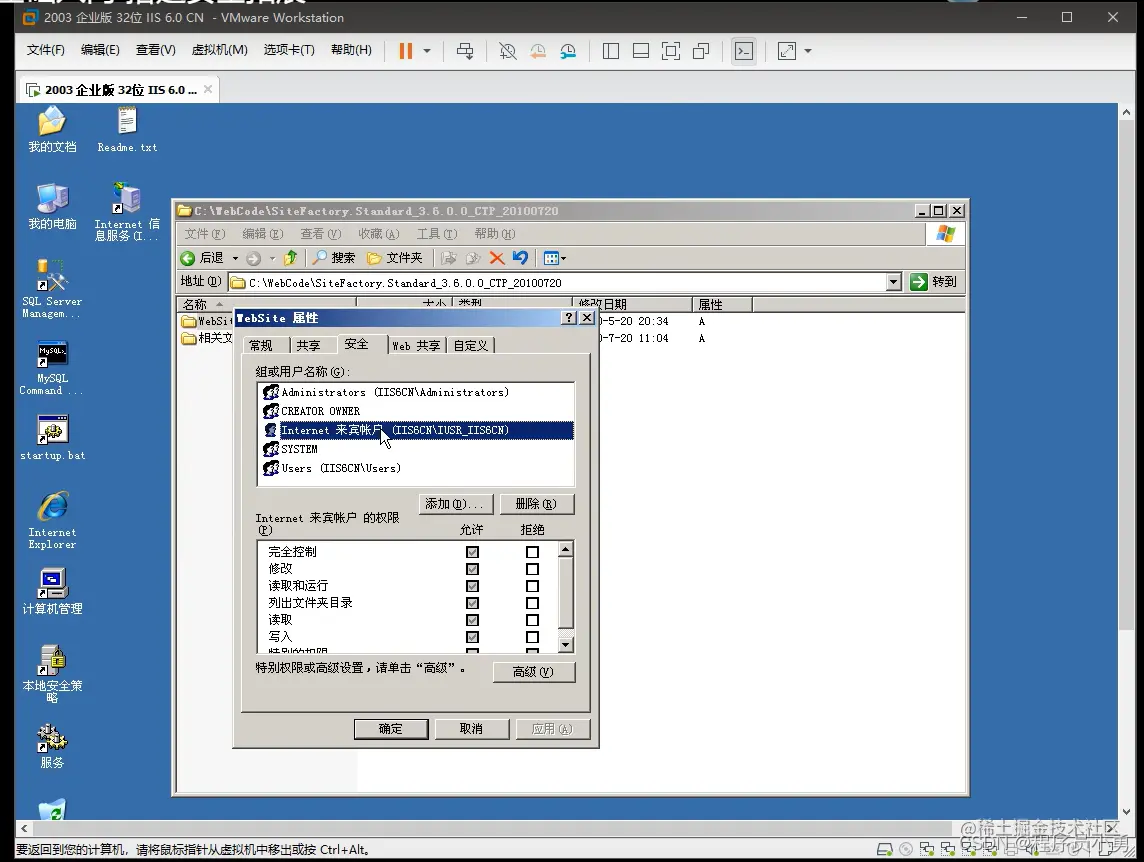Open the pause button's dropdown arrow
1144x862 pixels.
click(x=427, y=51)
